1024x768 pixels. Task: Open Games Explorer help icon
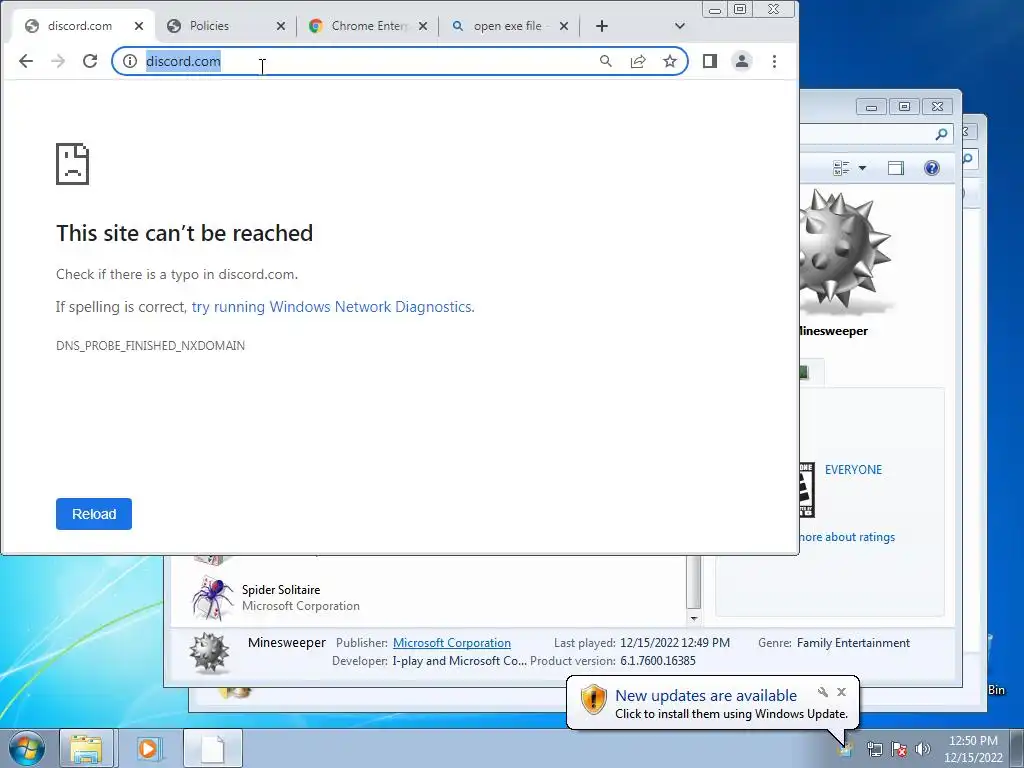(932, 168)
